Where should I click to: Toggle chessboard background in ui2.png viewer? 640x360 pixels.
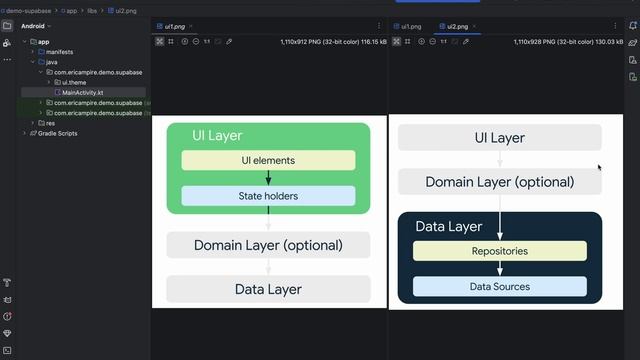click(x=396, y=42)
